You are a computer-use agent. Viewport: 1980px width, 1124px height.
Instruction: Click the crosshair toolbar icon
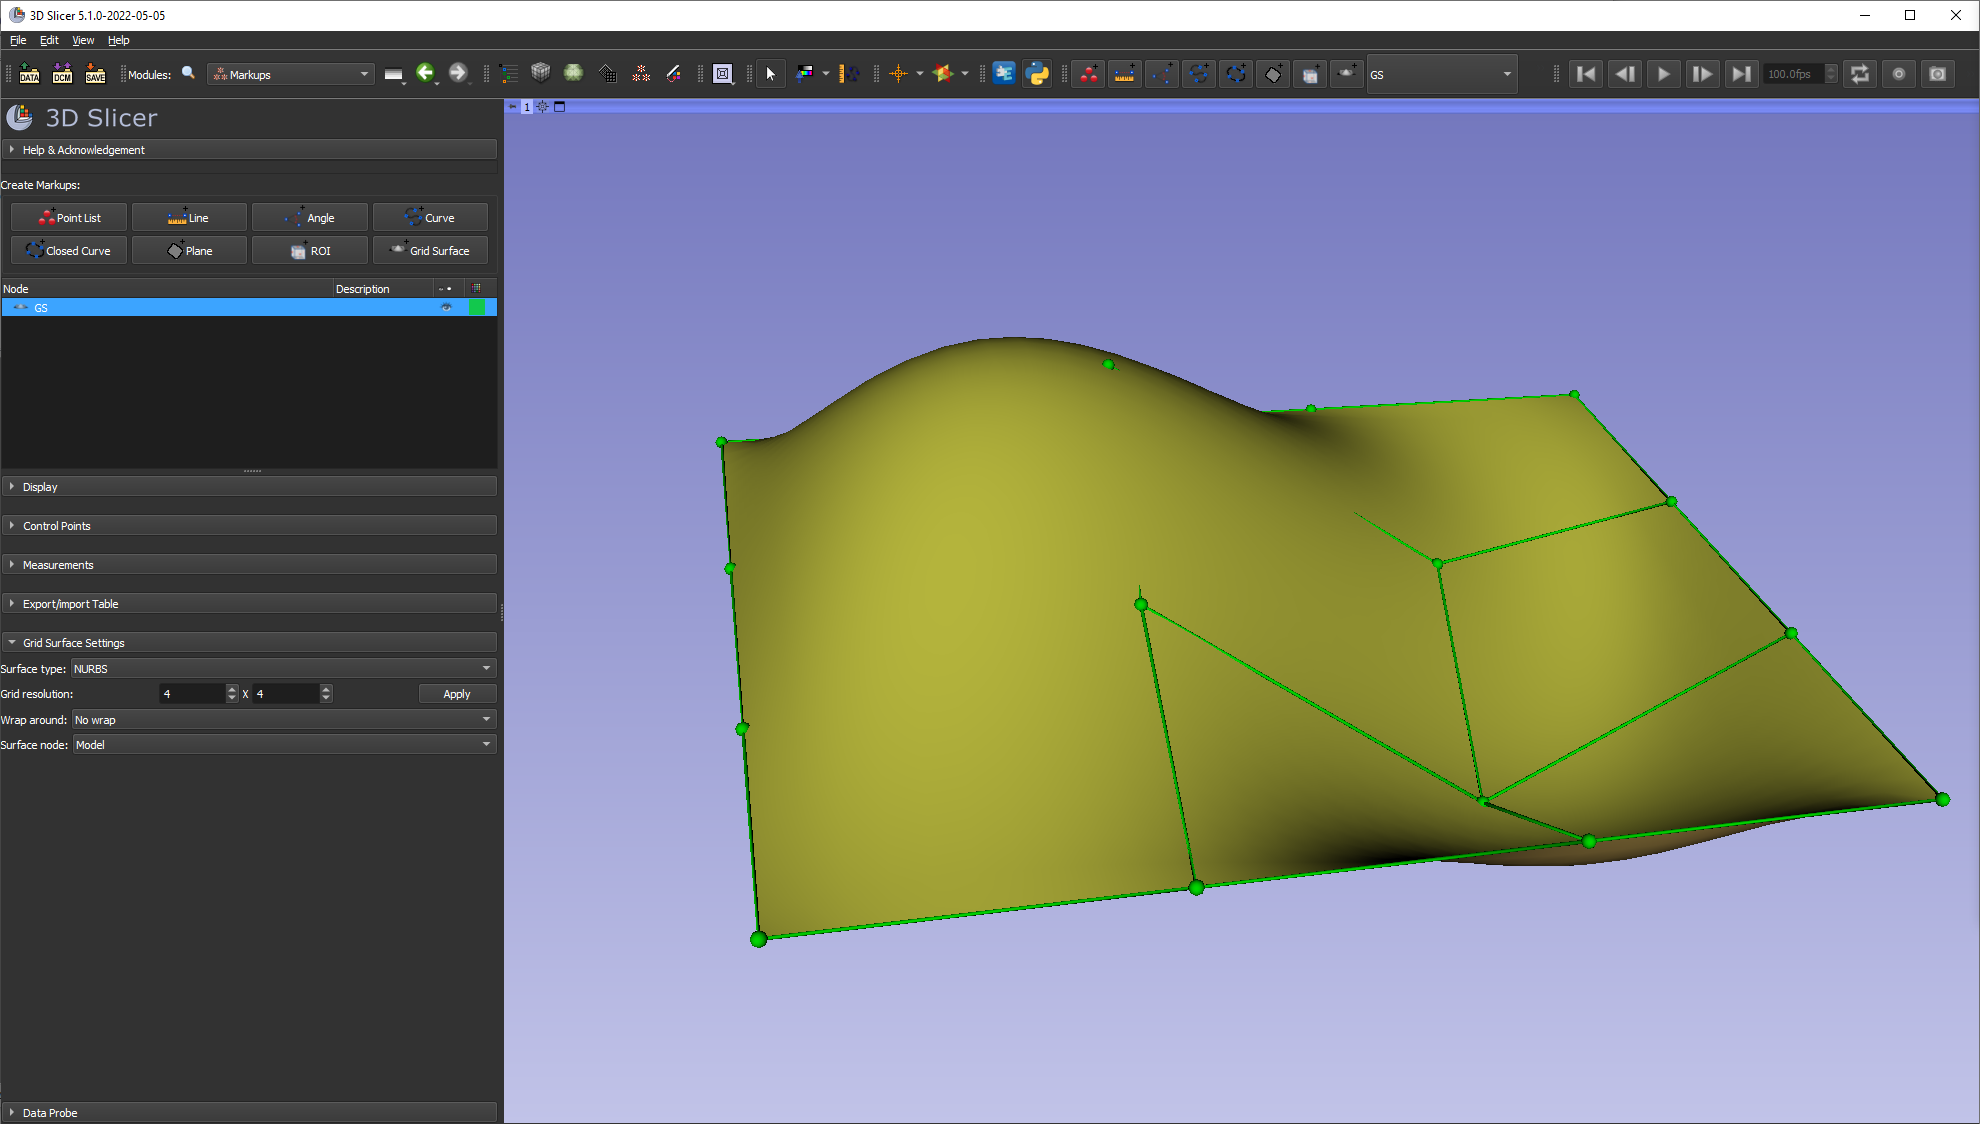[898, 74]
